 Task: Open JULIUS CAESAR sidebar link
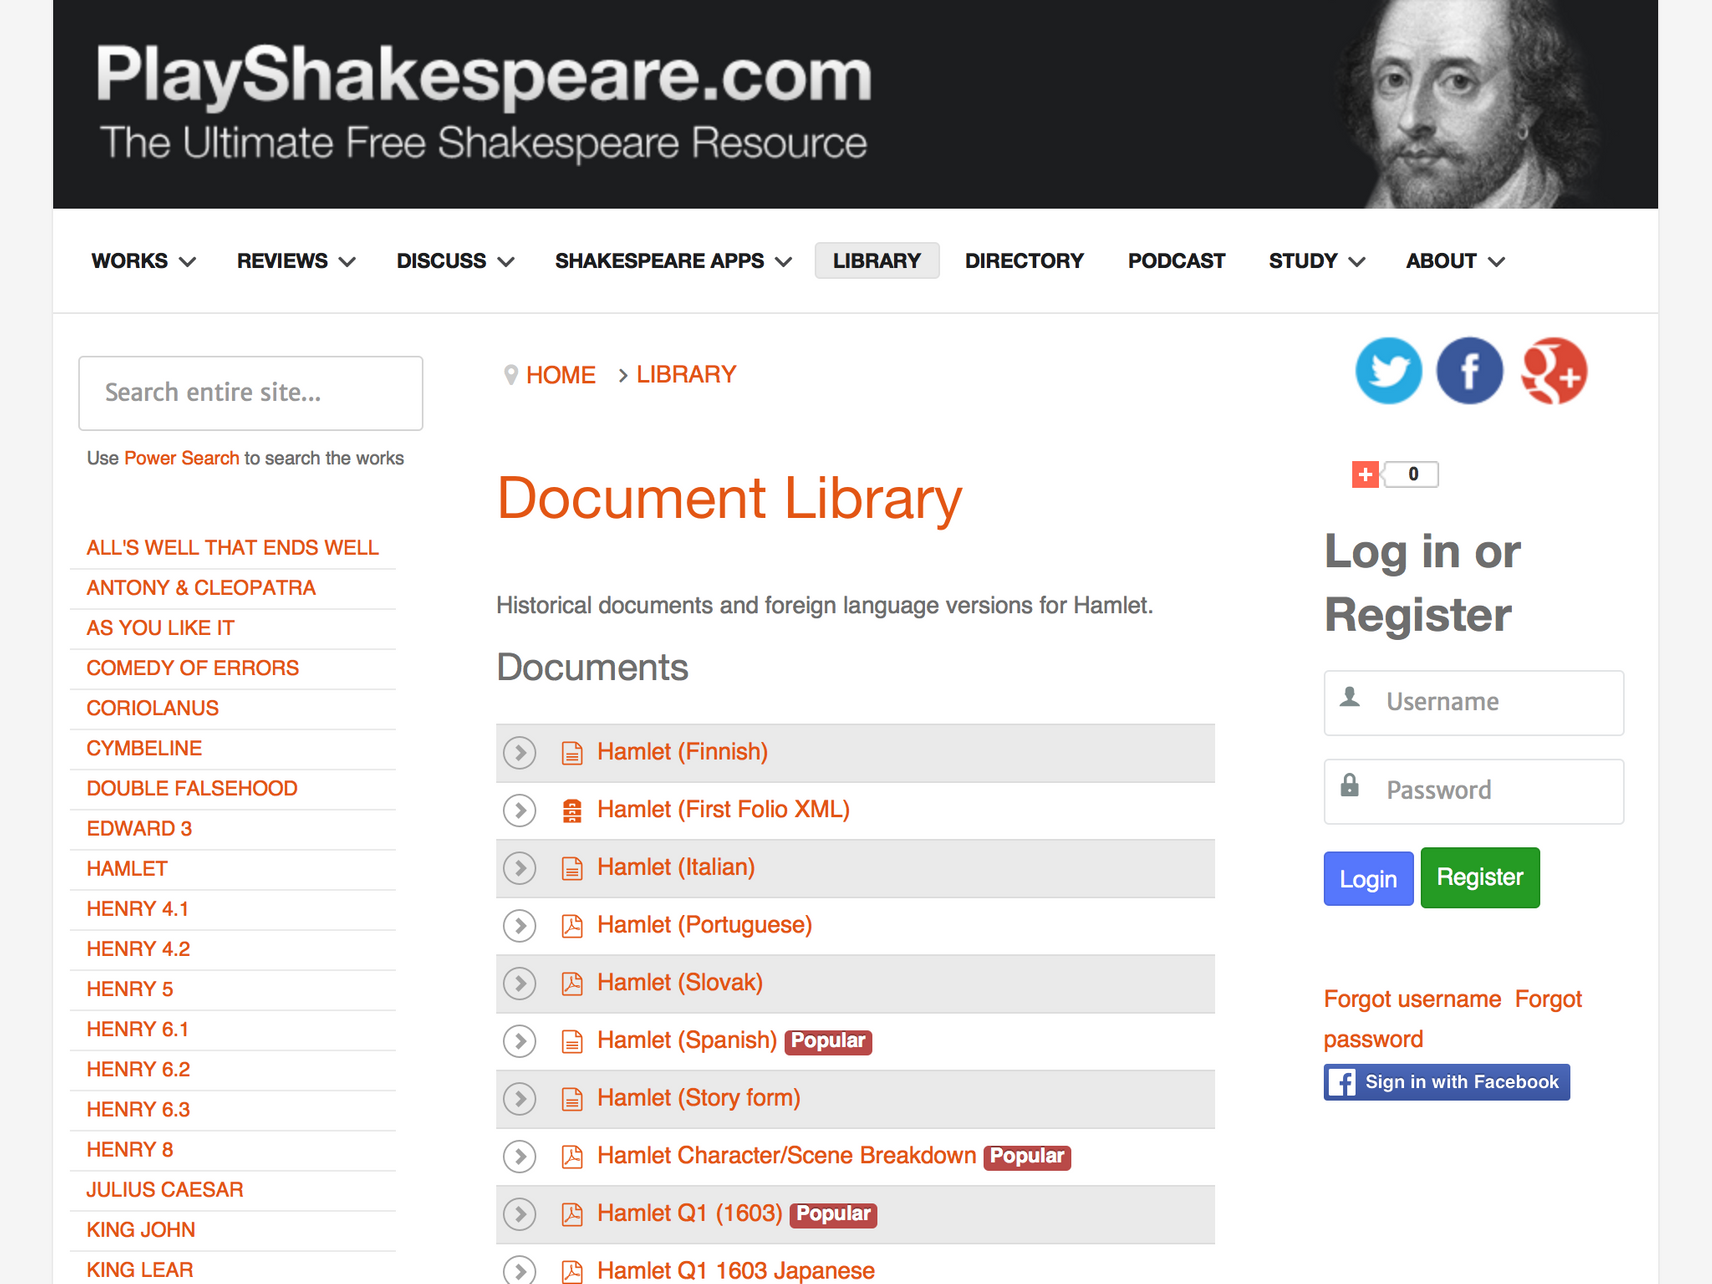click(x=165, y=1190)
